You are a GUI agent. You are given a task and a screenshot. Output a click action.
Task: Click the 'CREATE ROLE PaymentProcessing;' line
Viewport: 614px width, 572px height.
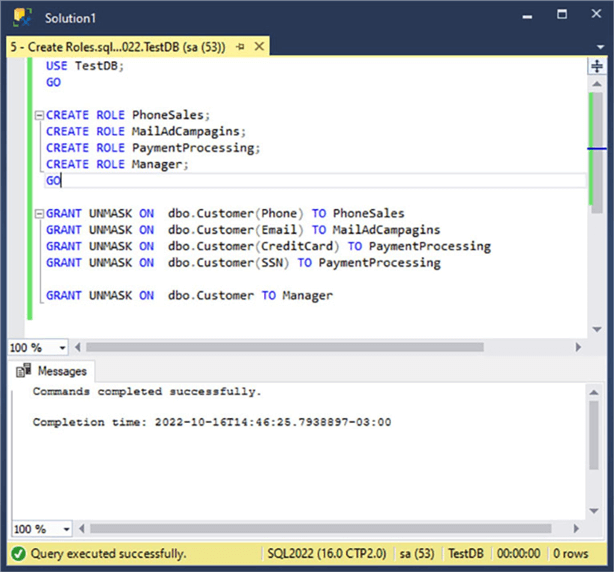(x=153, y=148)
